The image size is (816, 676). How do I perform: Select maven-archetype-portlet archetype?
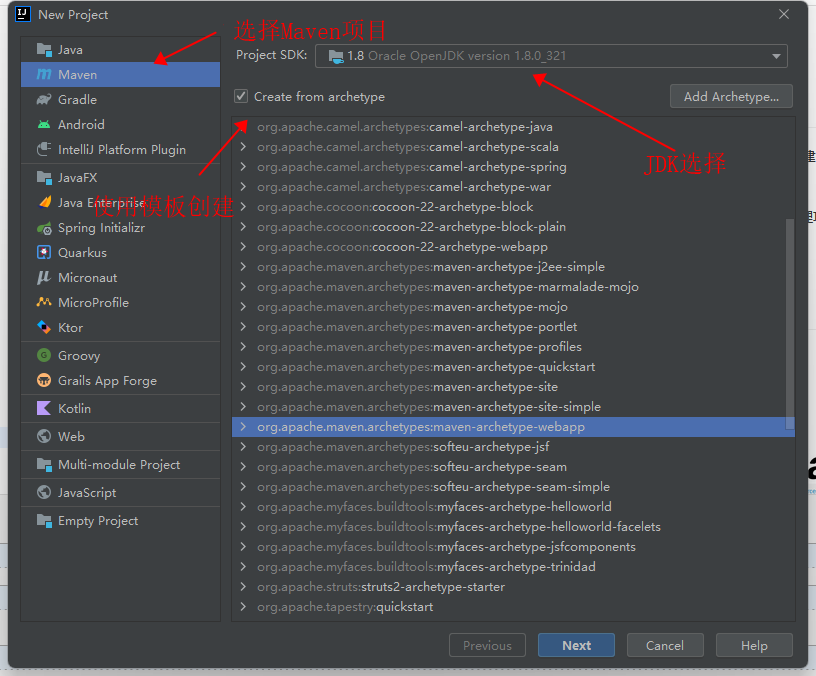pyautogui.click(x=513, y=327)
